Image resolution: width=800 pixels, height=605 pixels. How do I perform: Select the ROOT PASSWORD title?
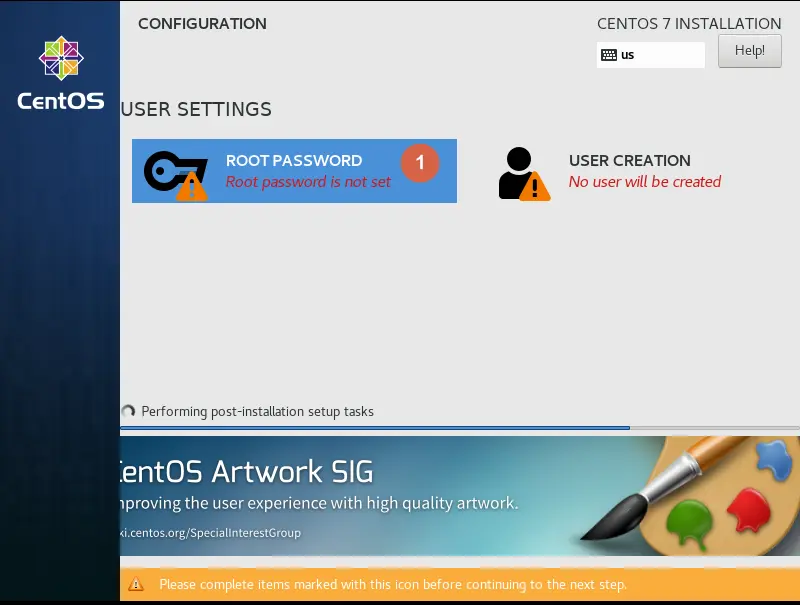tap(294, 160)
